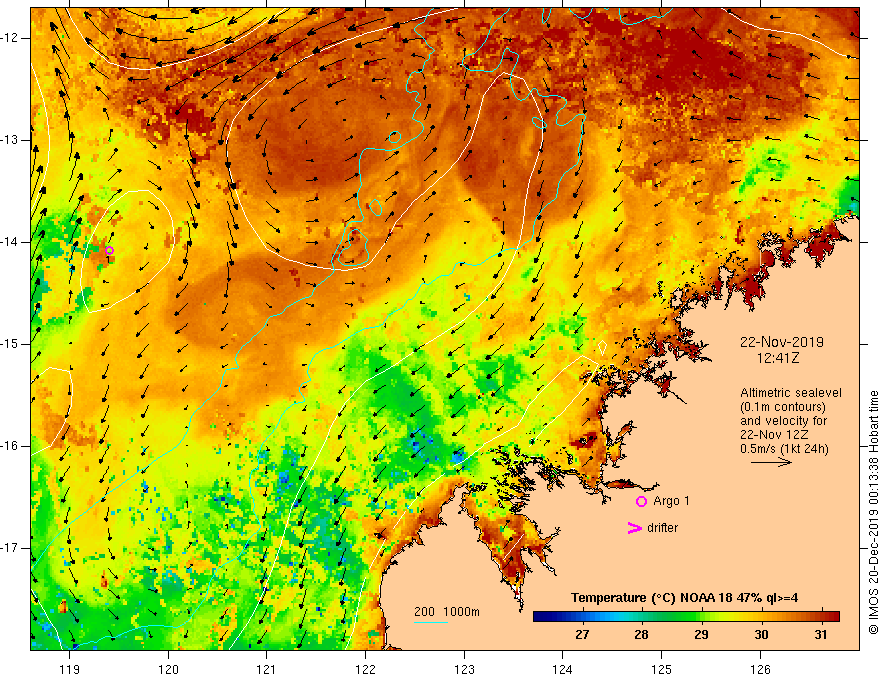This screenshot has width=880, height=680.
Task: Click the longitude axis label 124
Action: 563,669
